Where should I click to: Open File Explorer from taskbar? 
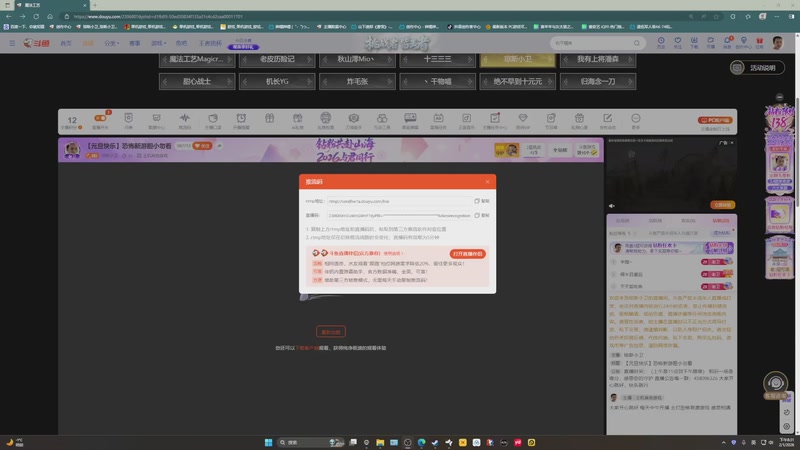(380, 442)
